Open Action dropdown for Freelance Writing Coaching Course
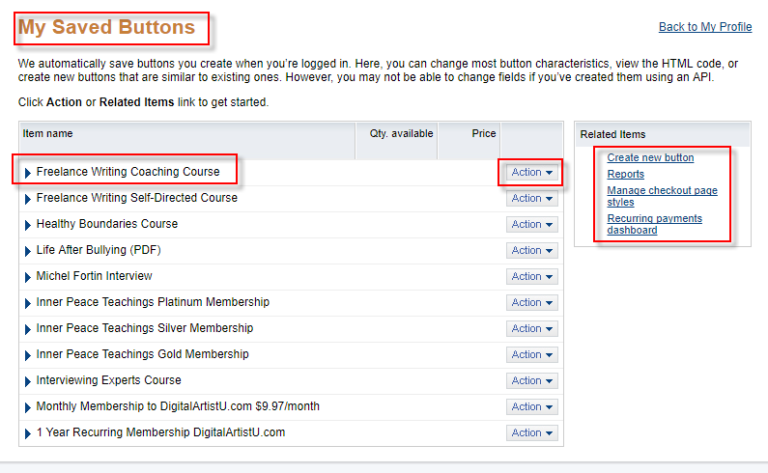This screenshot has width=768, height=473. pos(532,172)
